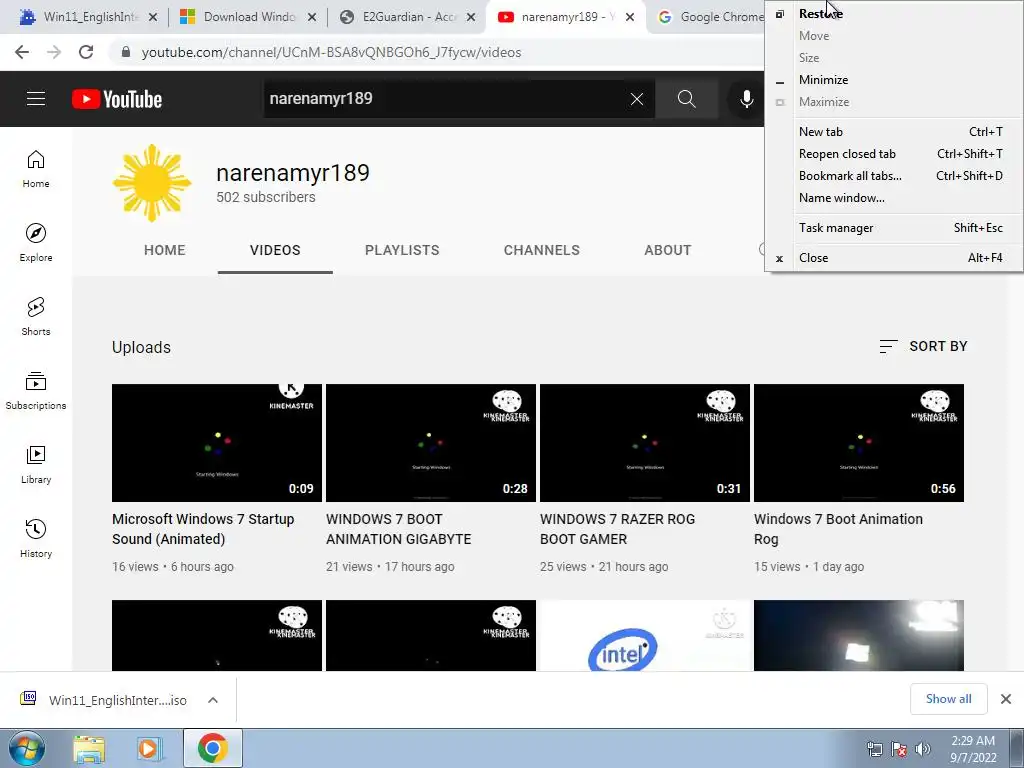The width and height of the screenshot is (1024, 768).
Task: Open Home in the YouTube sidebar
Action: point(36,169)
